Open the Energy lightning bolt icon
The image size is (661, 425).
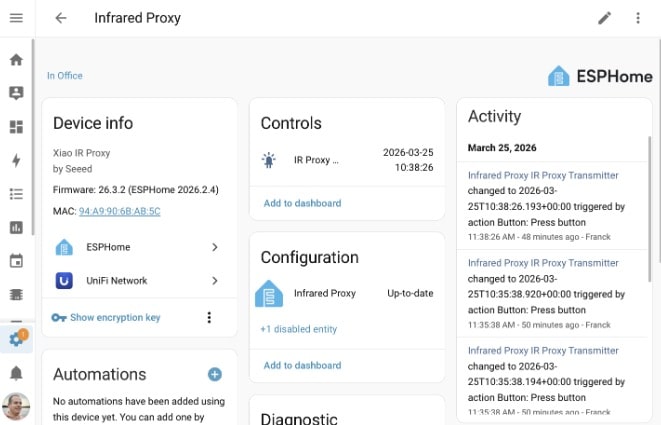(16, 160)
